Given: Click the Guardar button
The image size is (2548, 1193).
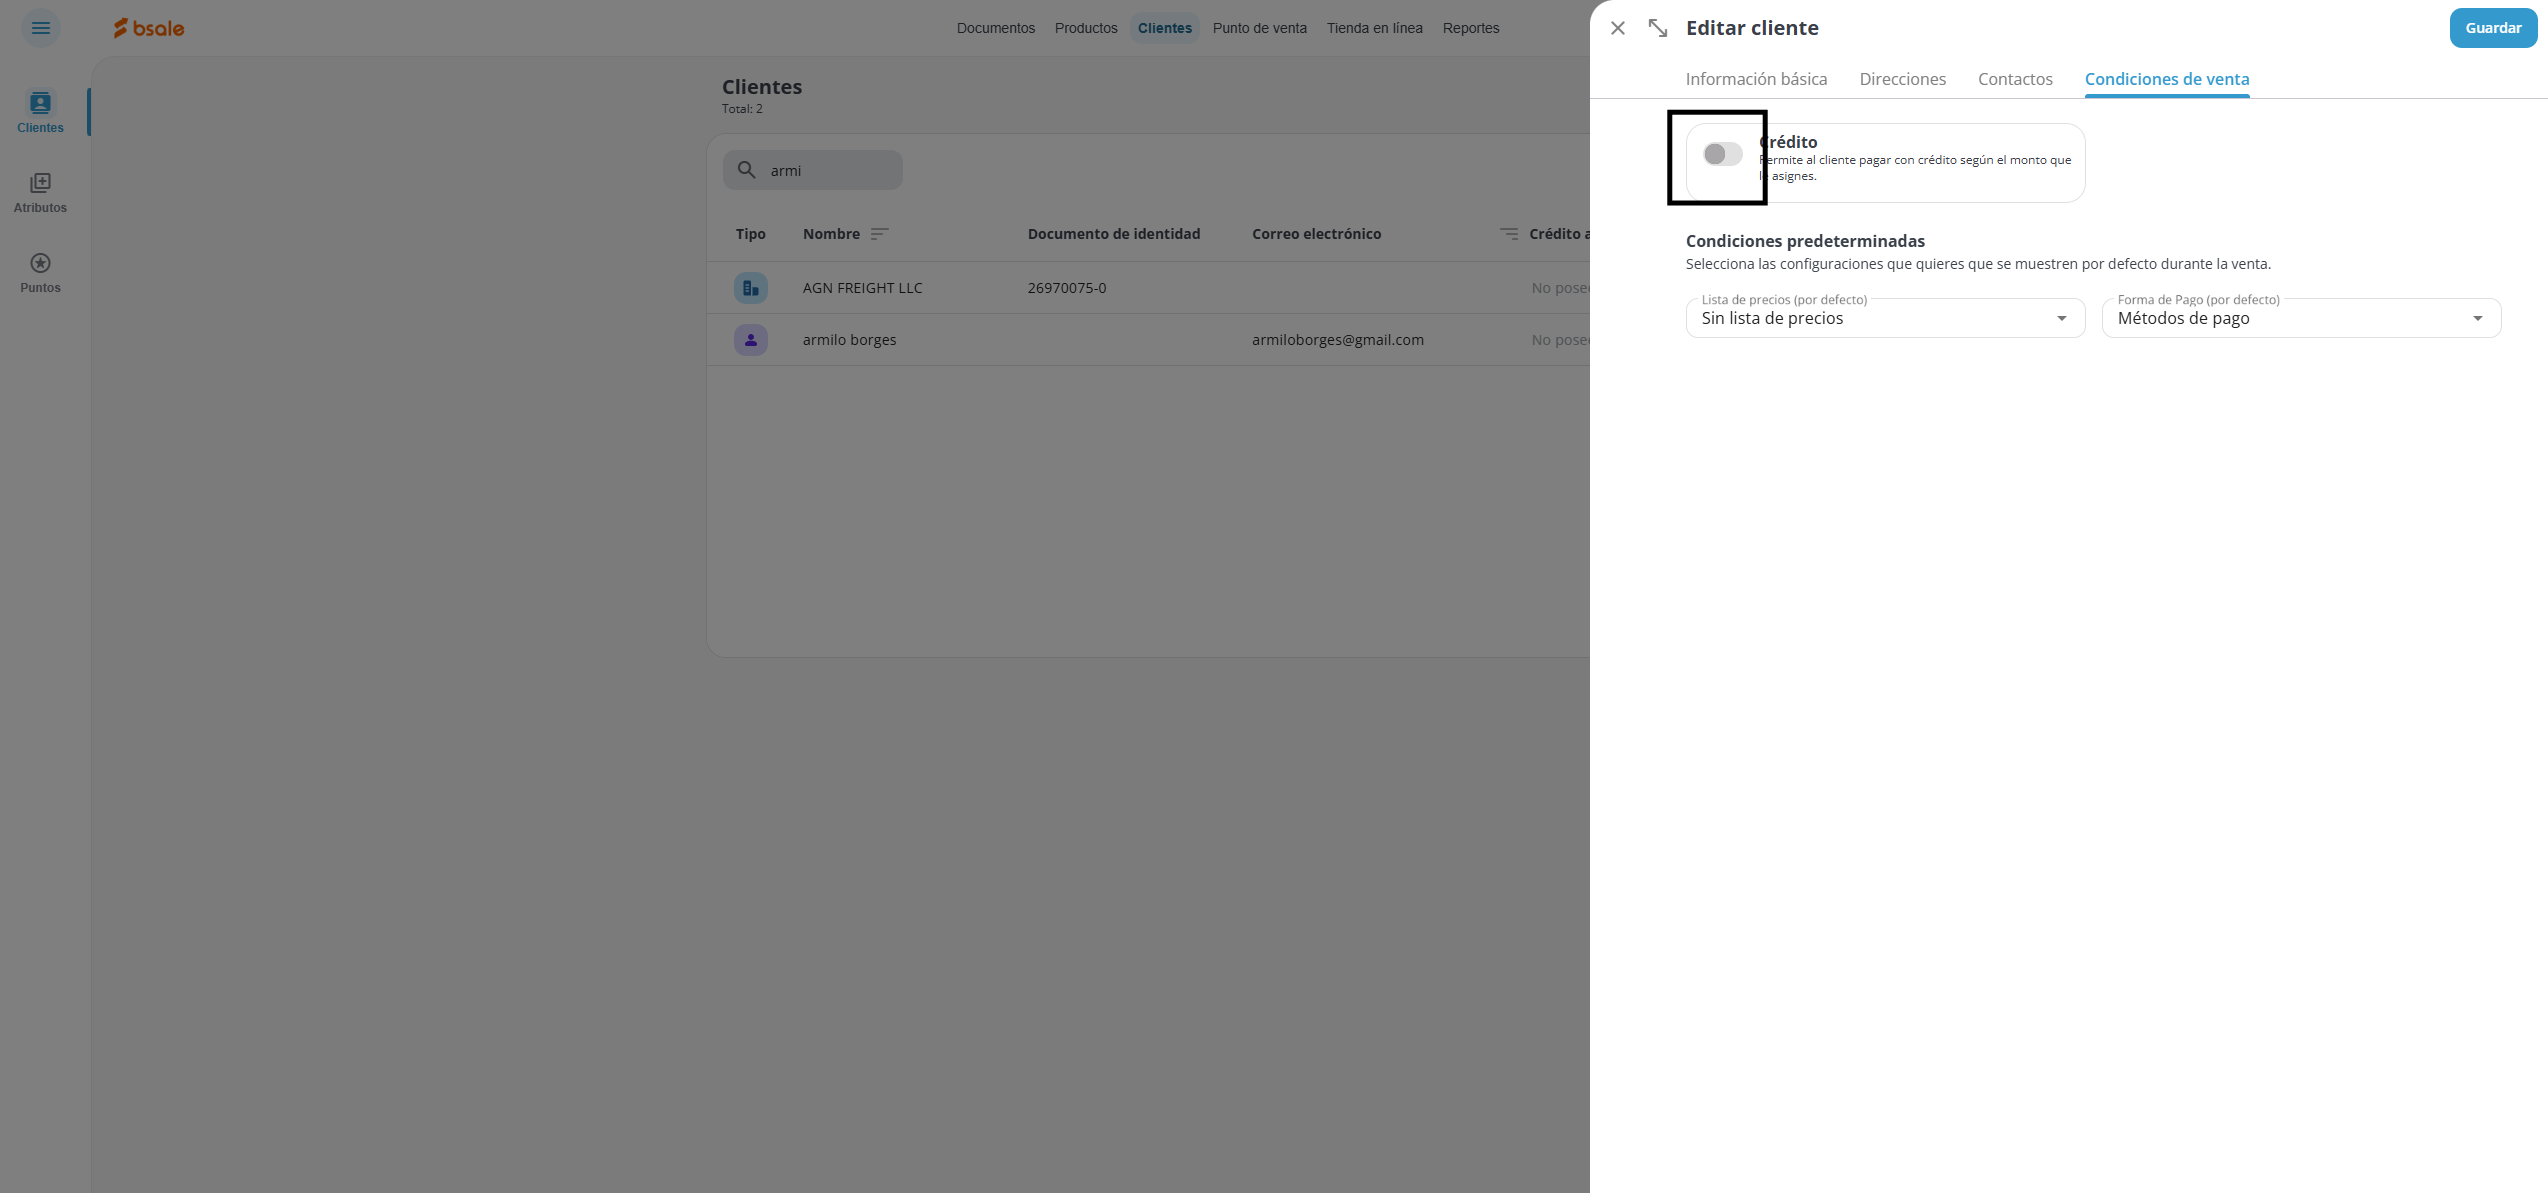Looking at the screenshot, I should click(2492, 28).
